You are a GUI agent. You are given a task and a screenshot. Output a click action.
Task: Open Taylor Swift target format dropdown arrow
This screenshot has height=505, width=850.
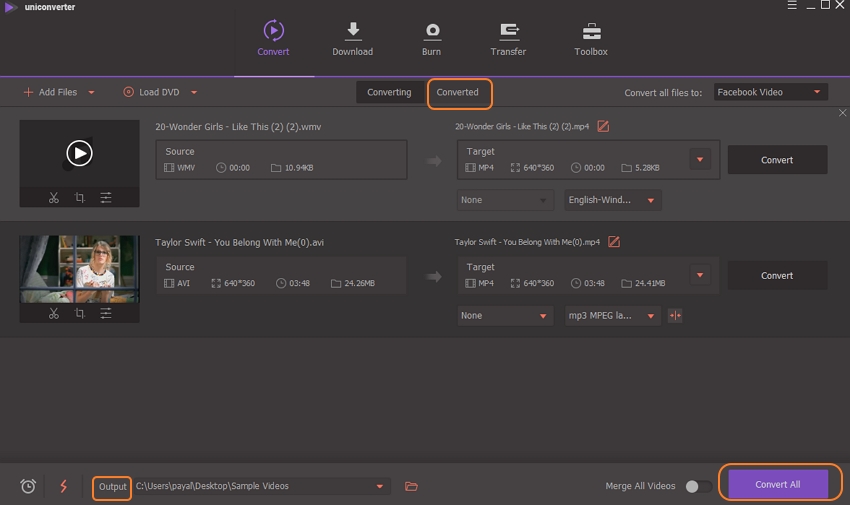(700, 275)
